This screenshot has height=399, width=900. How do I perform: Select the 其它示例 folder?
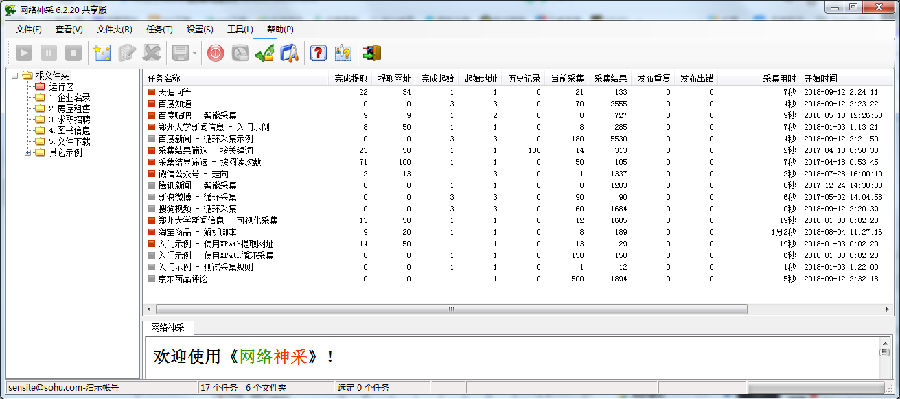click(x=66, y=153)
